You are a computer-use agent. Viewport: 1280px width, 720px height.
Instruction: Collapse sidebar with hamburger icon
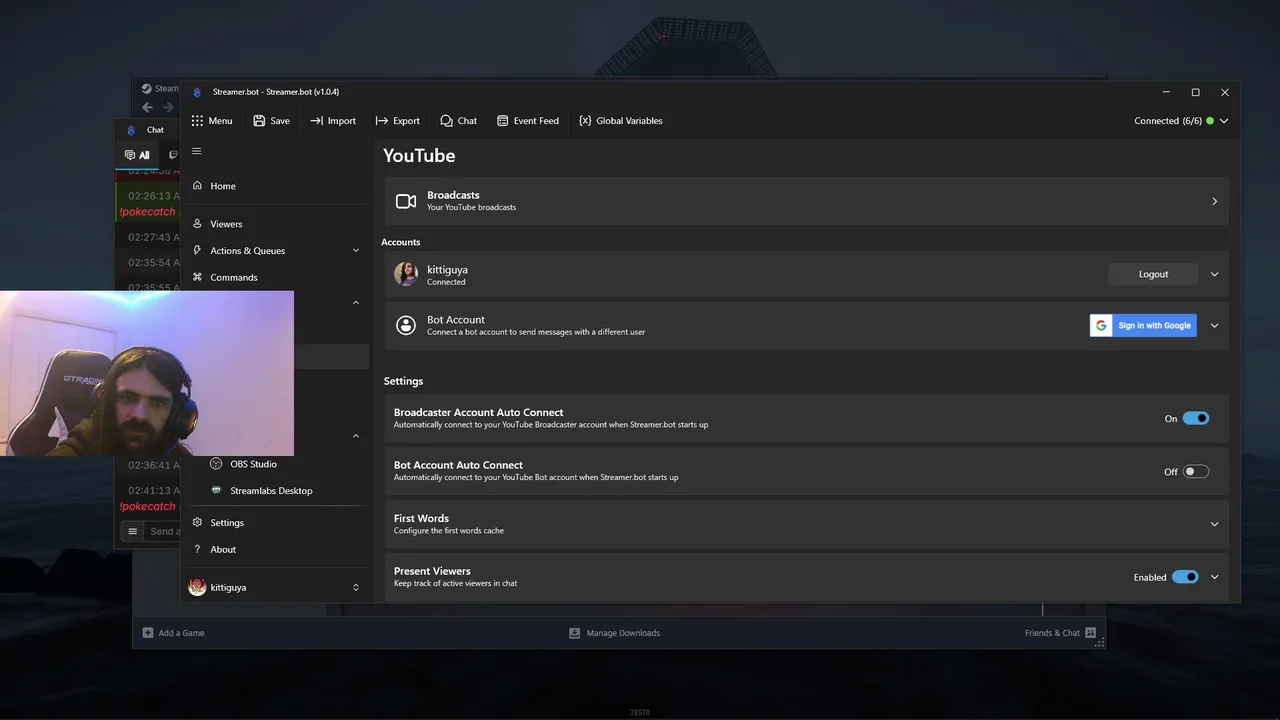pyautogui.click(x=197, y=151)
